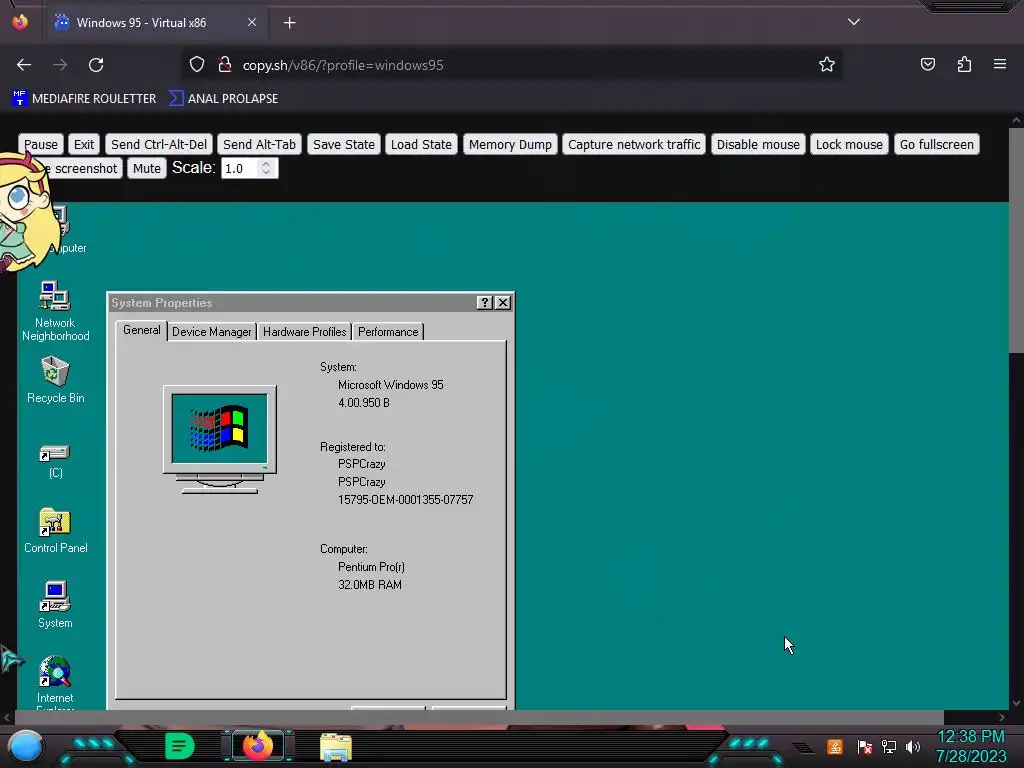The width and height of the screenshot is (1024, 768).
Task: Open the Firefox extensions puzzle icon
Action: click(x=964, y=65)
